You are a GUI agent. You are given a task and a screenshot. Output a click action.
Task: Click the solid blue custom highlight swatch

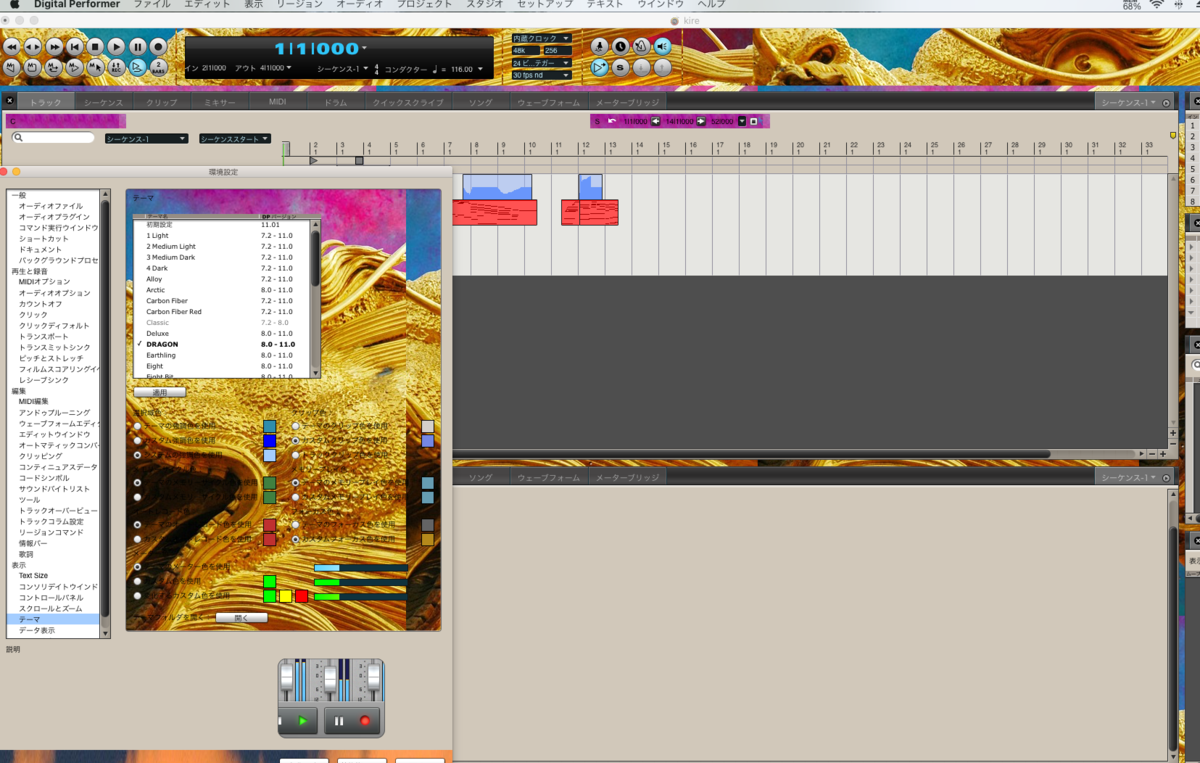coord(269,441)
